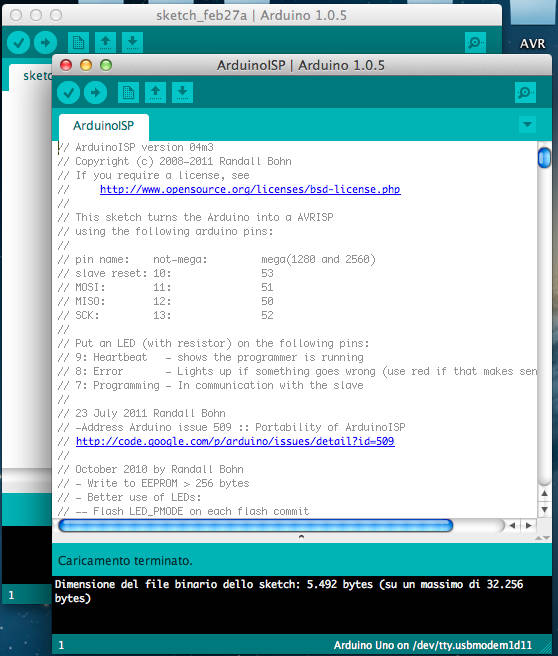Click the "Caricamento terminato." status message
The image size is (558, 656).
point(125,561)
